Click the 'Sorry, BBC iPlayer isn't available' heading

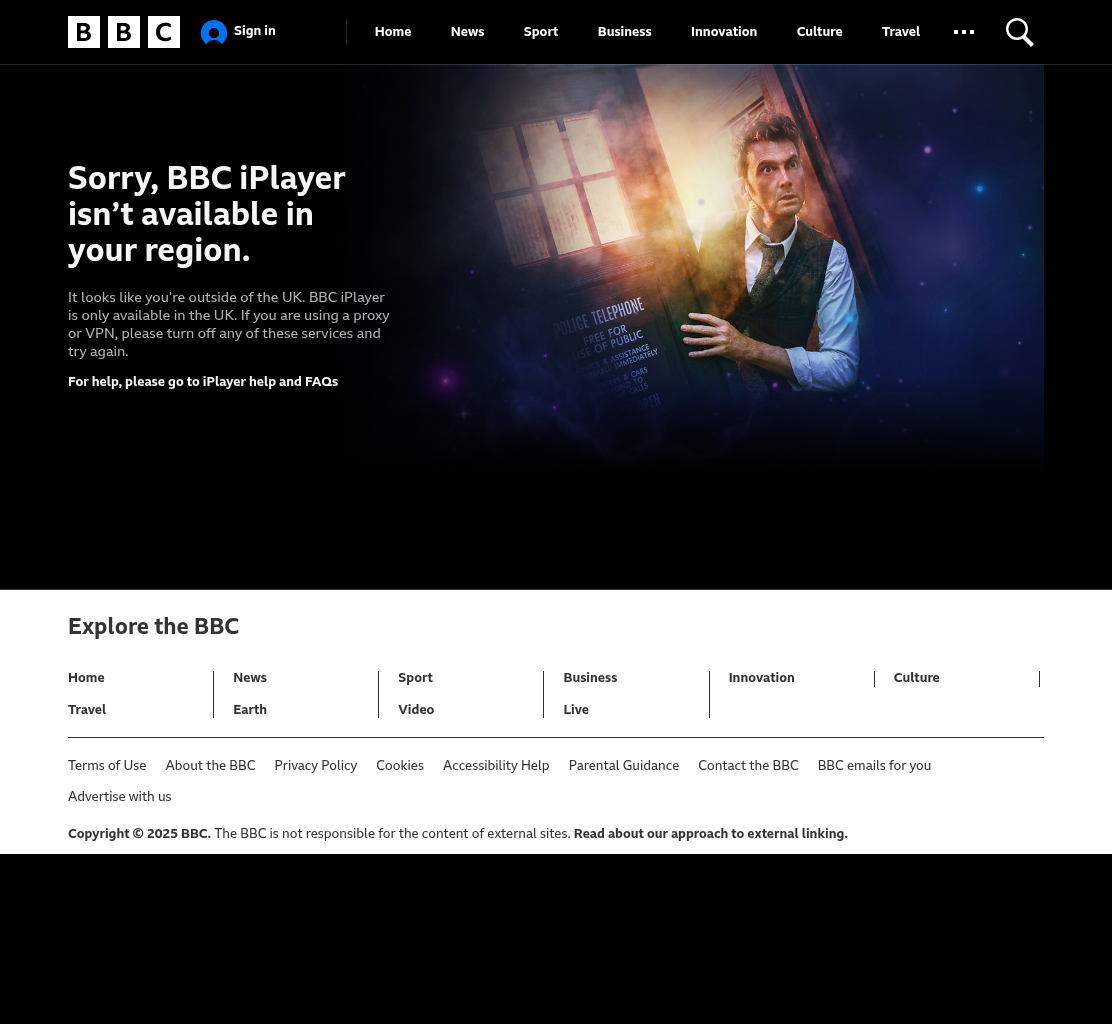click(206, 214)
